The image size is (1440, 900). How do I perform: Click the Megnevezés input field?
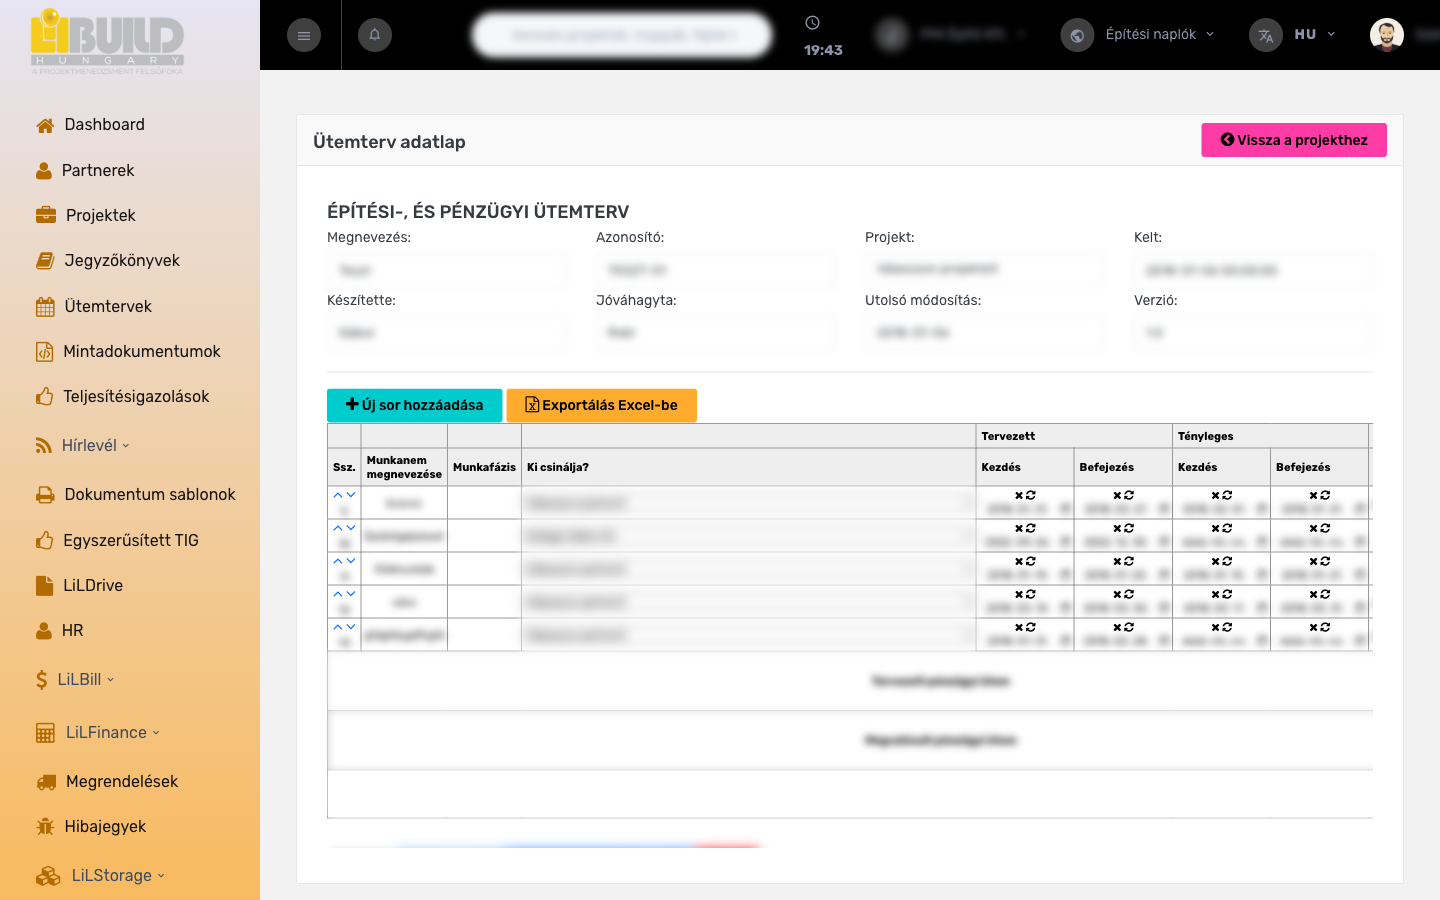(x=447, y=270)
